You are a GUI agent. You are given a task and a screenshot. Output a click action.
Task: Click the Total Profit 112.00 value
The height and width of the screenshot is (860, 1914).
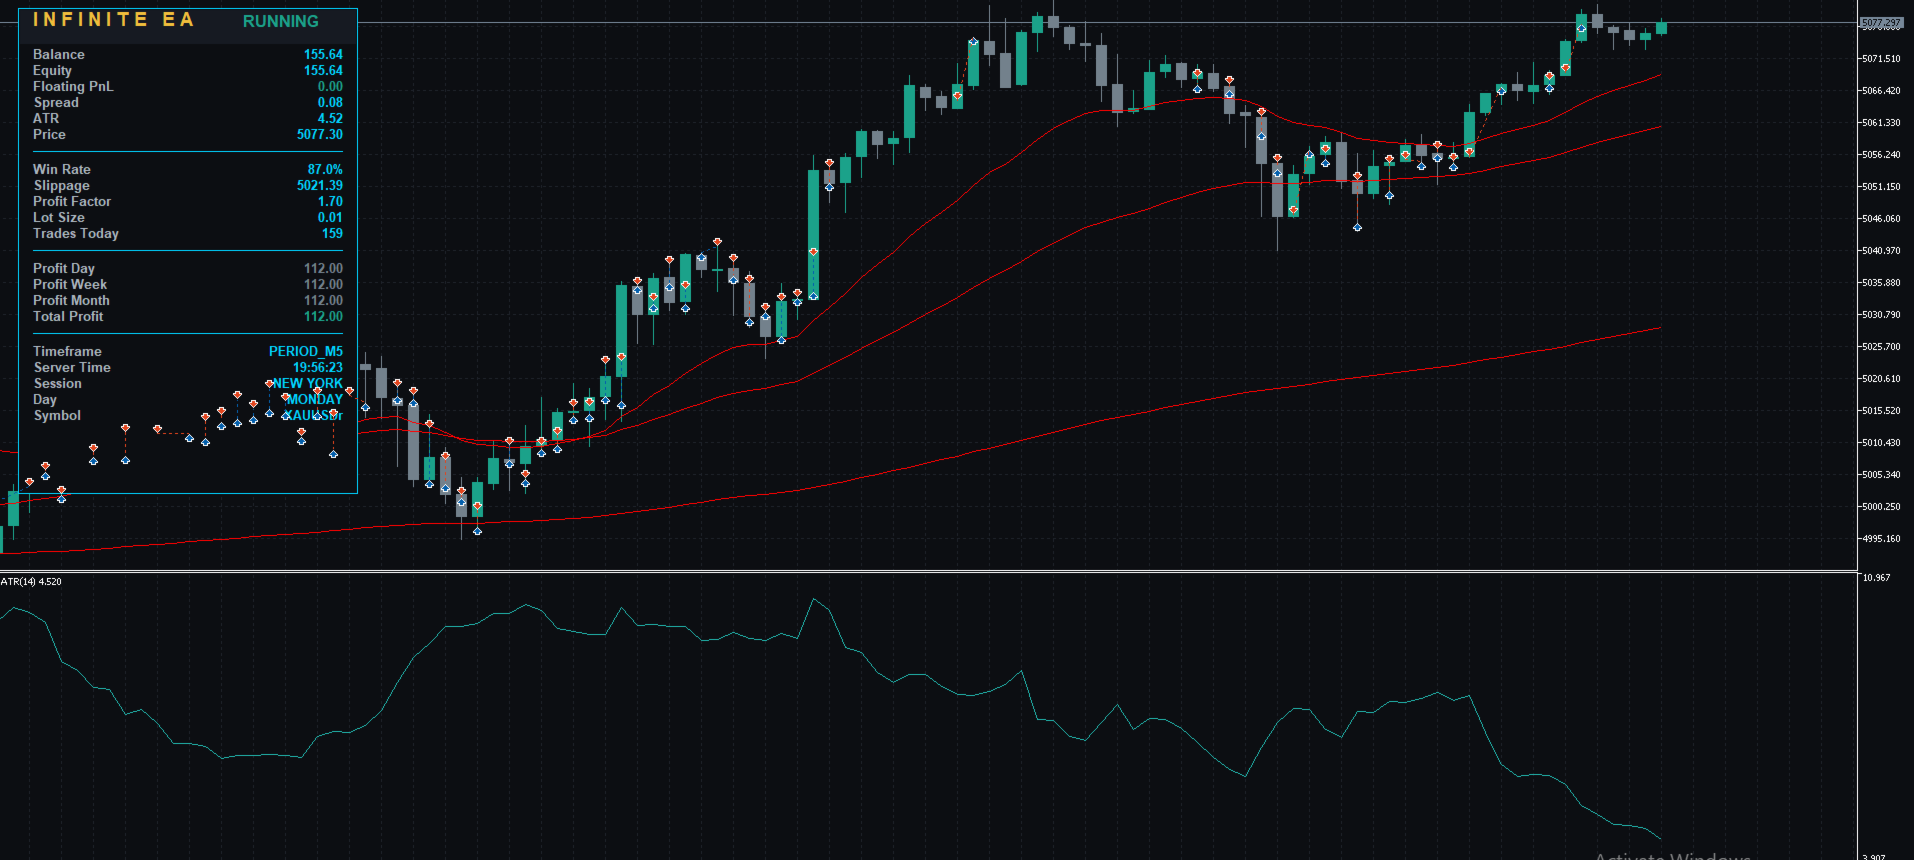[323, 316]
